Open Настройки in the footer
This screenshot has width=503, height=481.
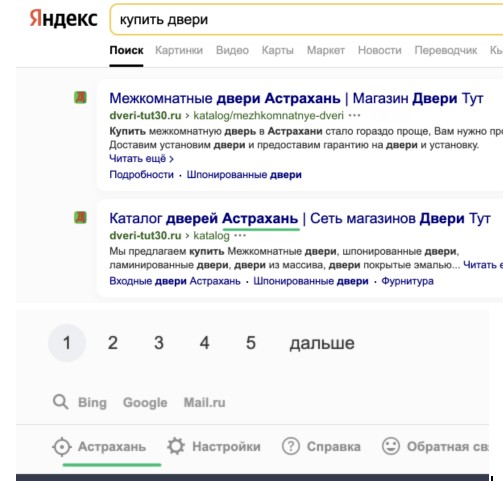pos(226,447)
